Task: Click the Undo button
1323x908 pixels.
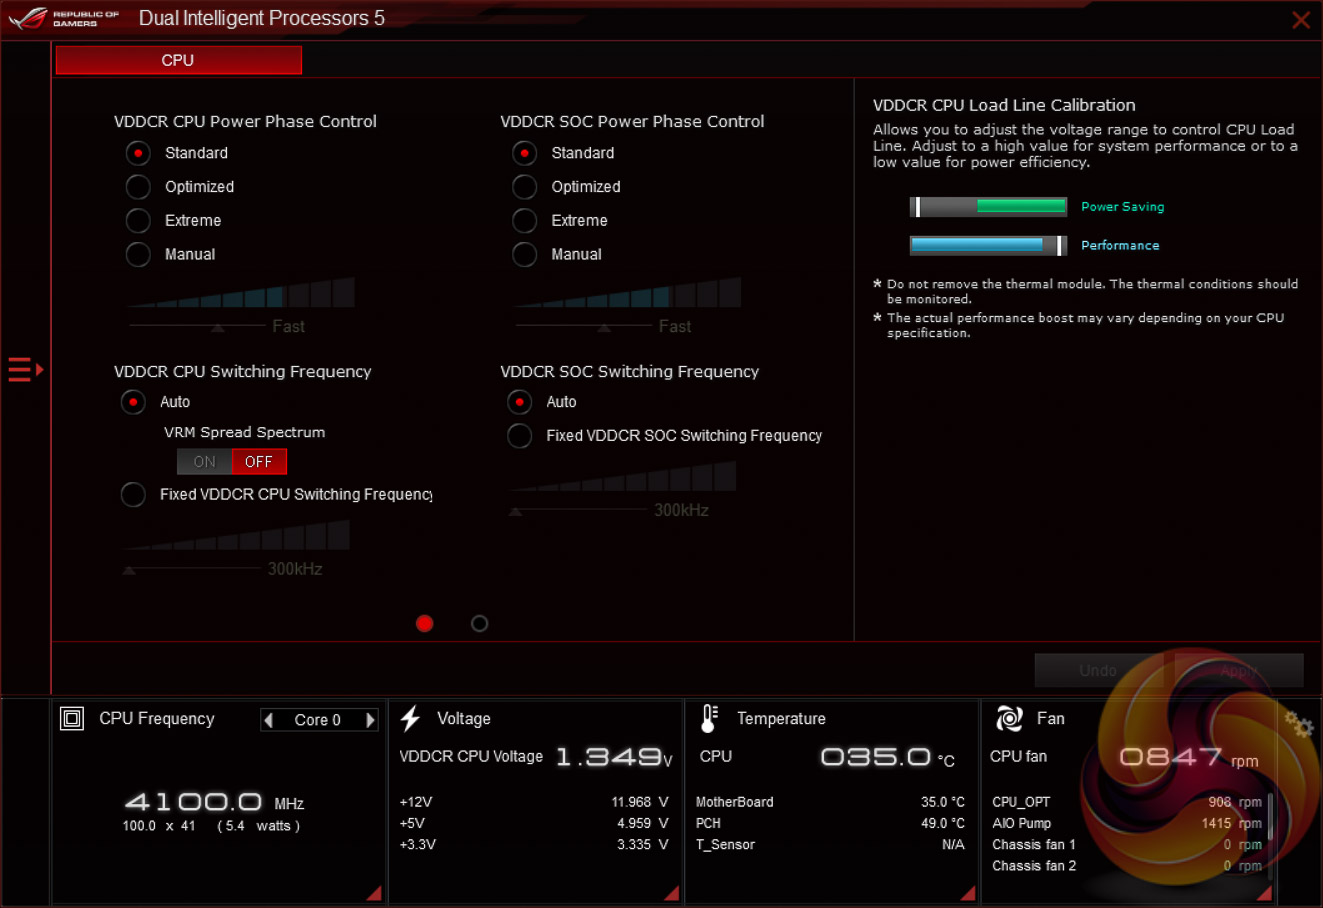Action: tap(1098, 670)
